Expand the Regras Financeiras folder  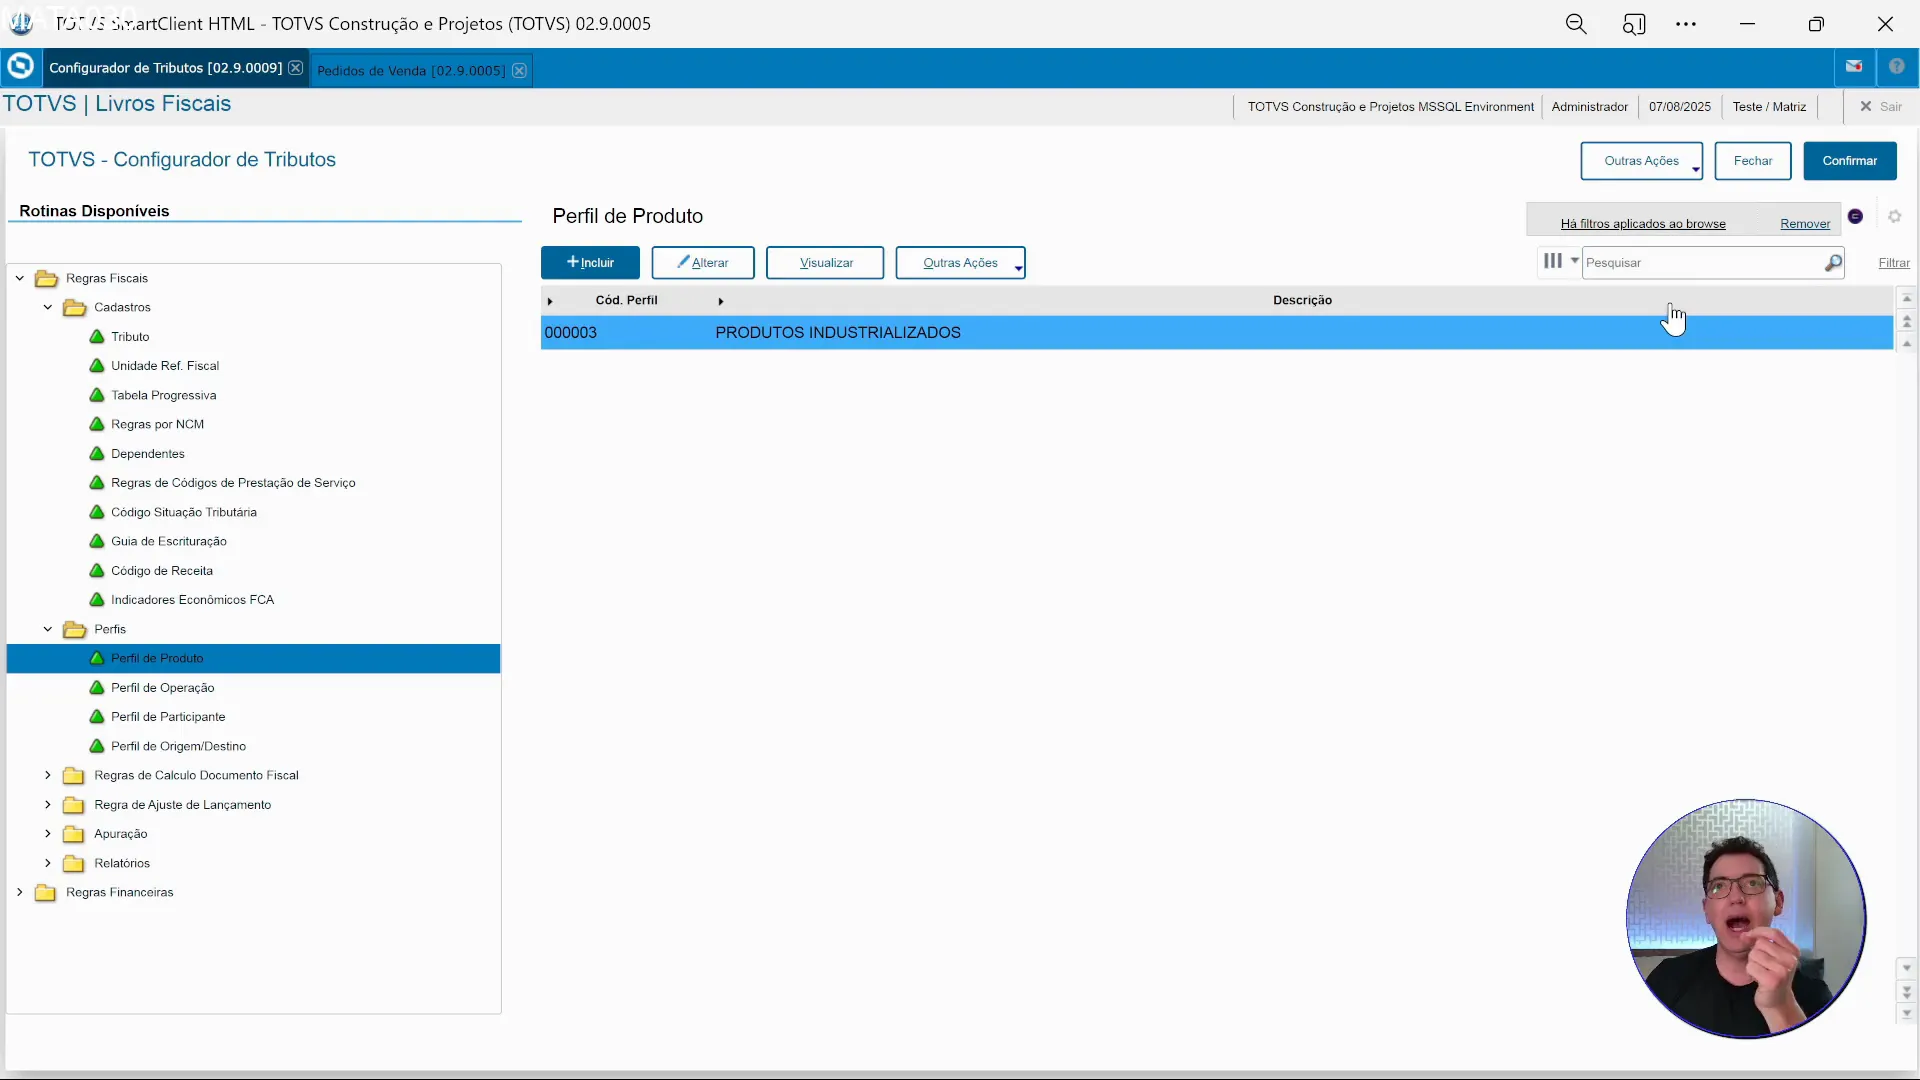[20, 893]
